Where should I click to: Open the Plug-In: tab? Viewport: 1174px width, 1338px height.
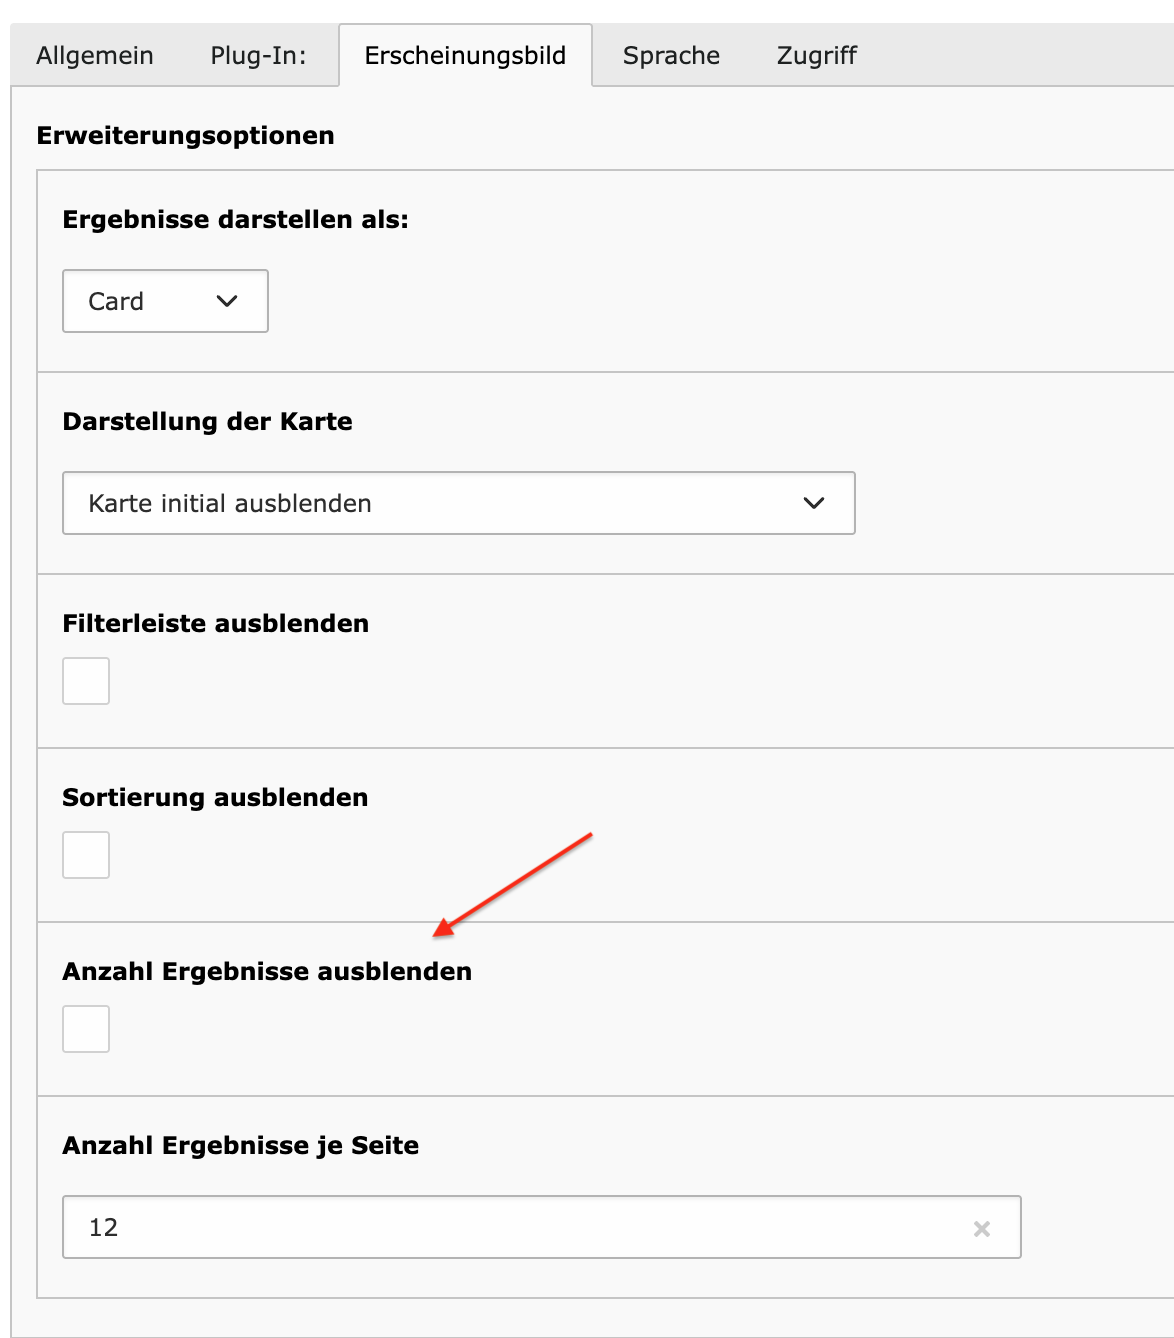pyautogui.click(x=258, y=55)
